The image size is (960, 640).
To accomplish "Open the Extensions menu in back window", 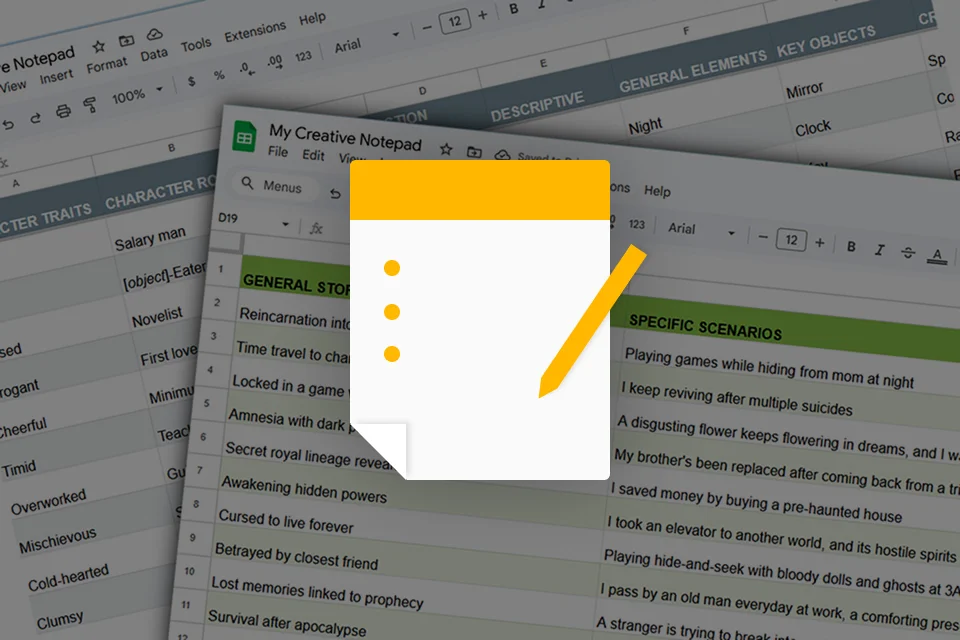I will [255, 32].
